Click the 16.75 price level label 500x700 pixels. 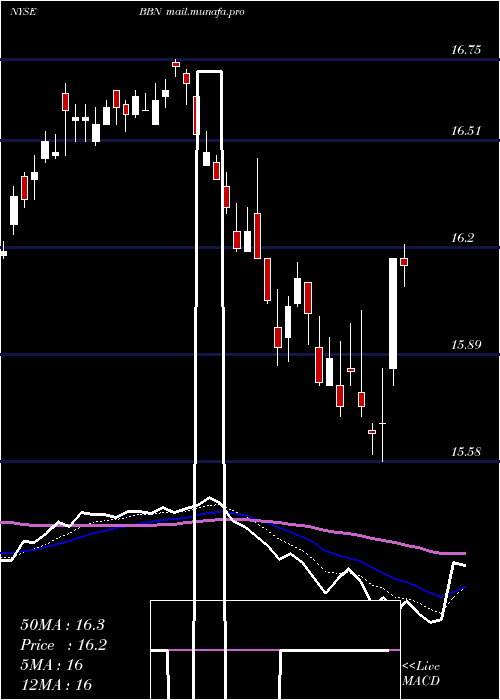tap(466, 49)
